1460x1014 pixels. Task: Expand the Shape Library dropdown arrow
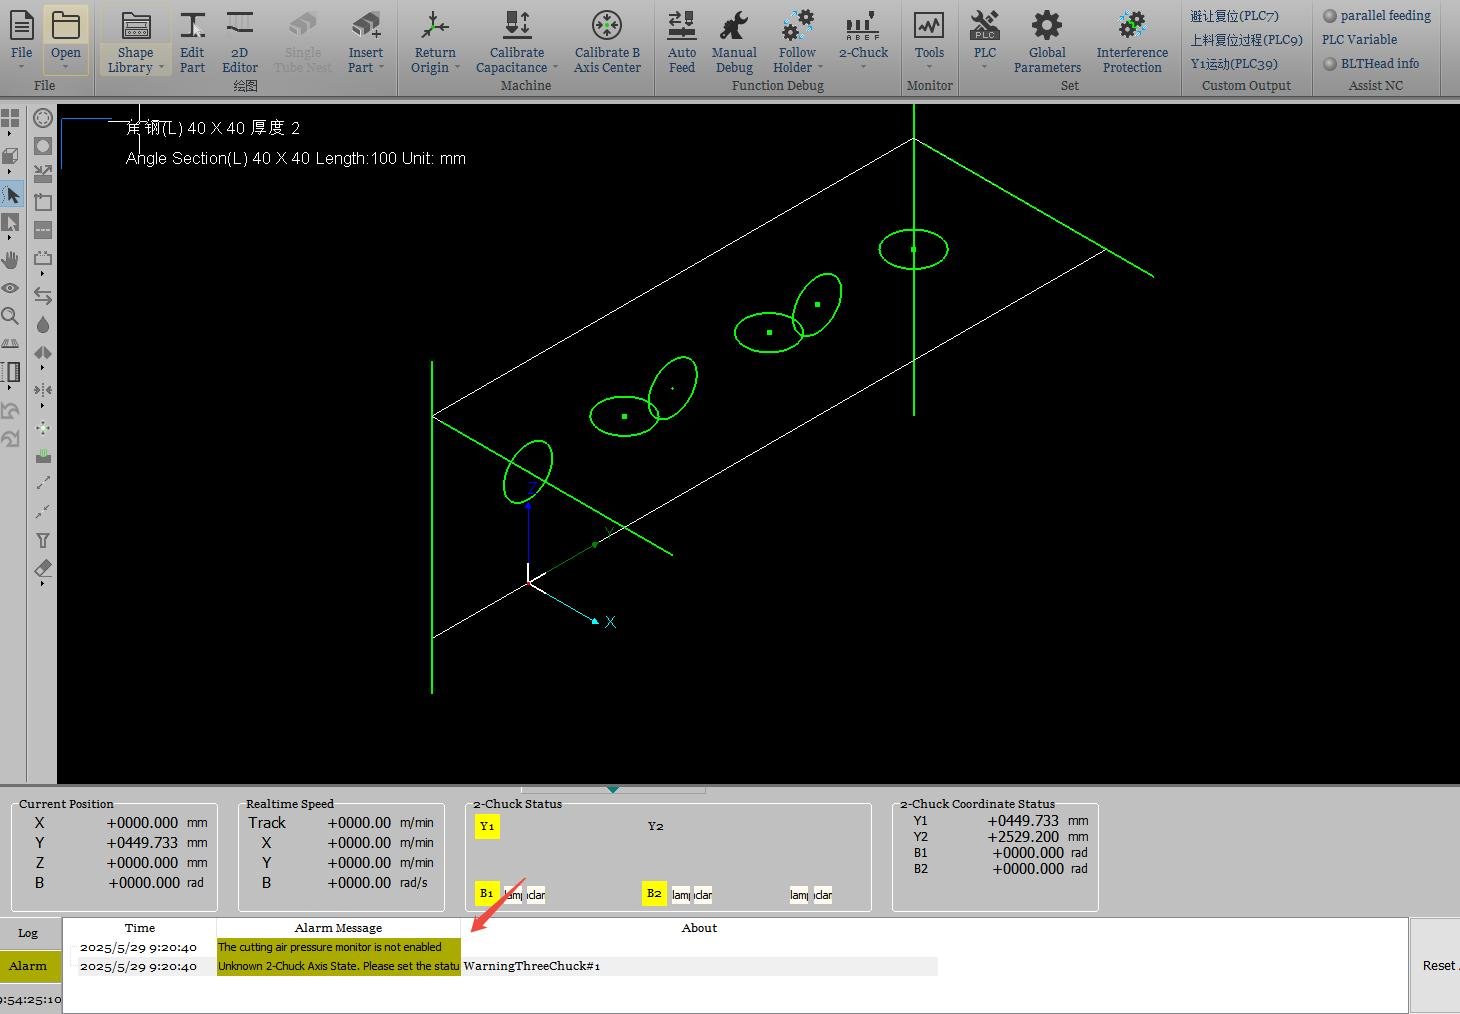(161, 68)
